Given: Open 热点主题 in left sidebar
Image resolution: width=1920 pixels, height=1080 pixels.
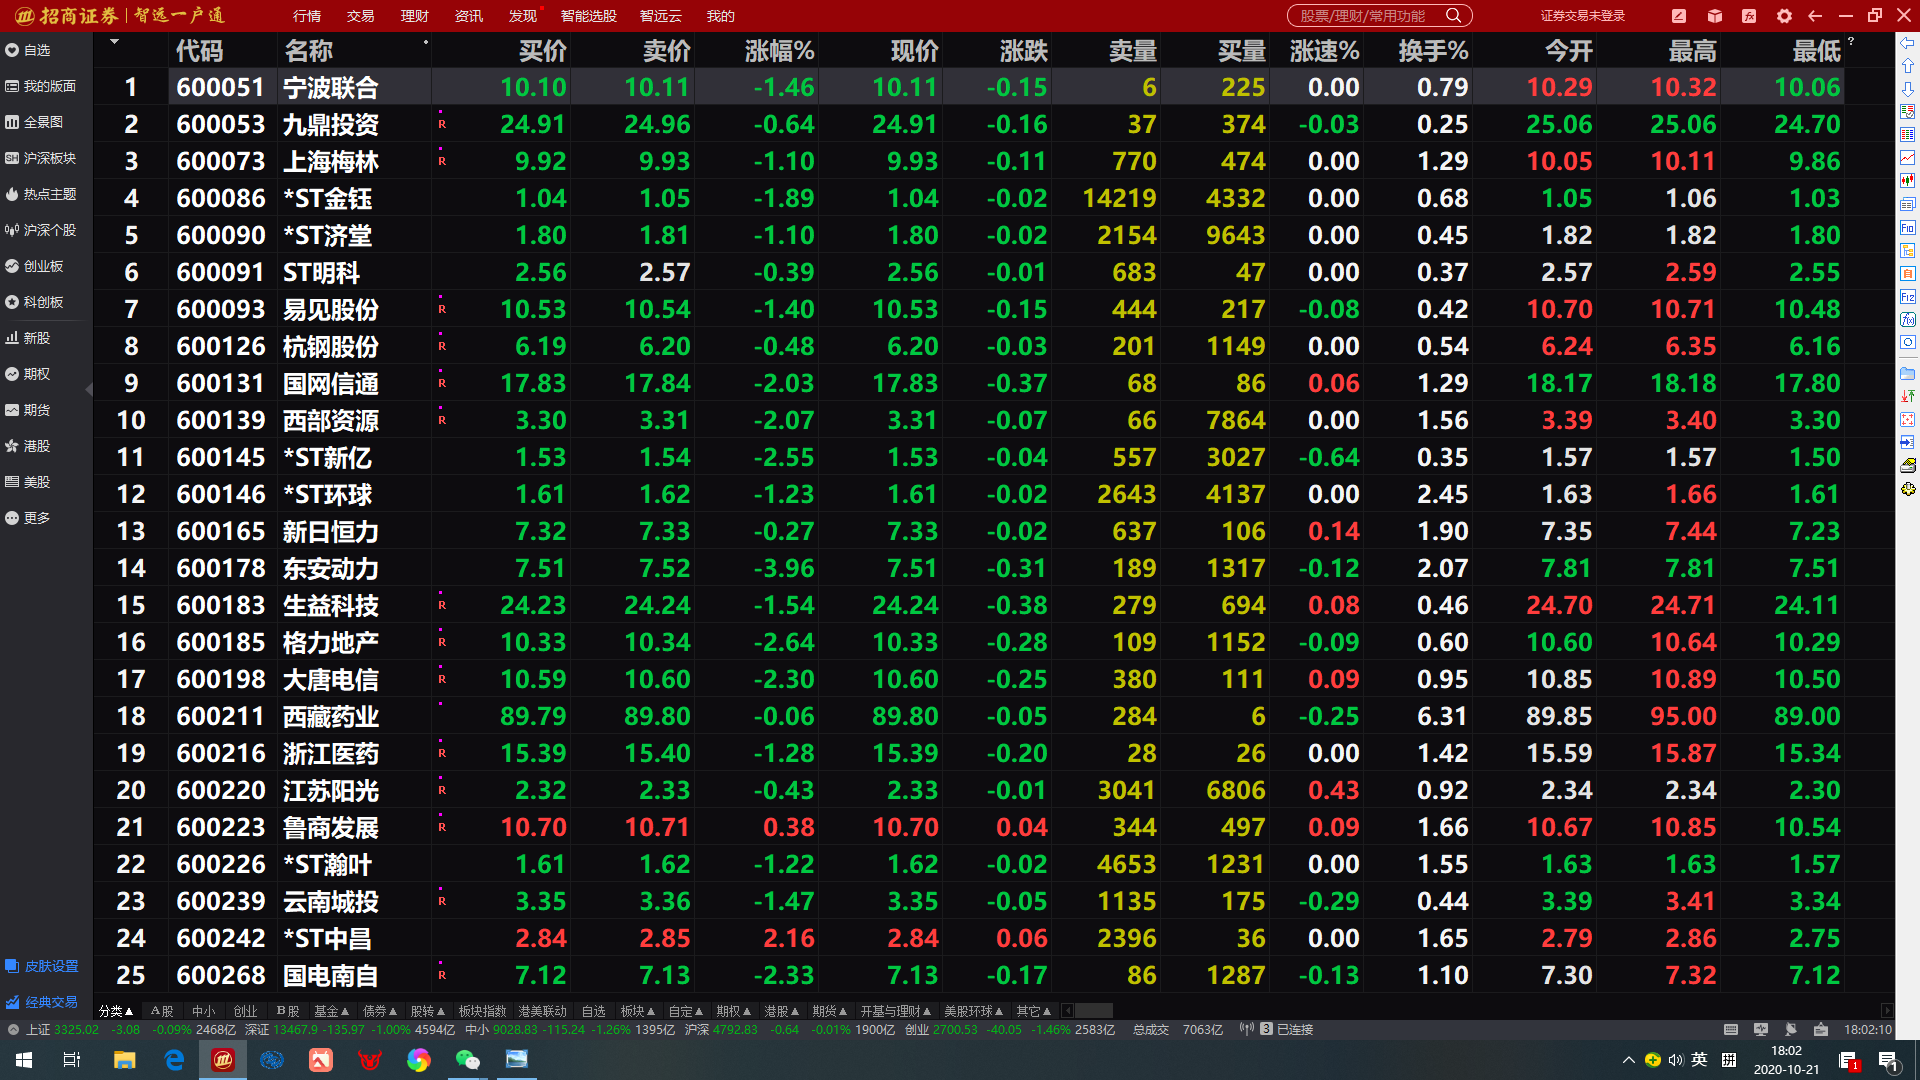Looking at the screenshot, I should click(49, 194).
